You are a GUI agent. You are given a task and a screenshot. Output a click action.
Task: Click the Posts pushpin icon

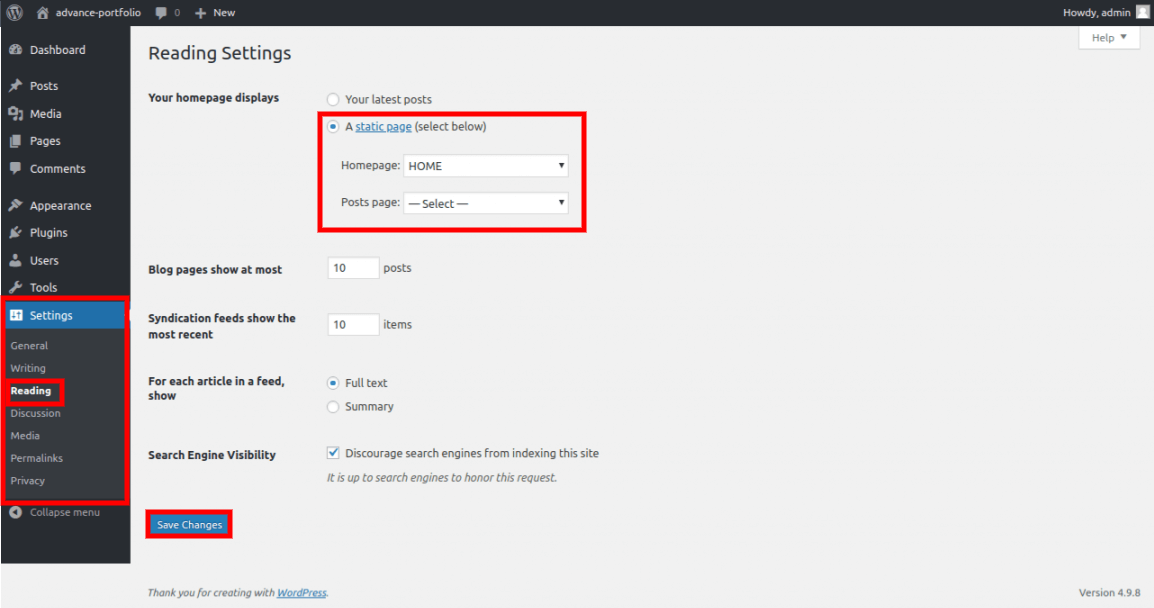[x=15, y=85]
